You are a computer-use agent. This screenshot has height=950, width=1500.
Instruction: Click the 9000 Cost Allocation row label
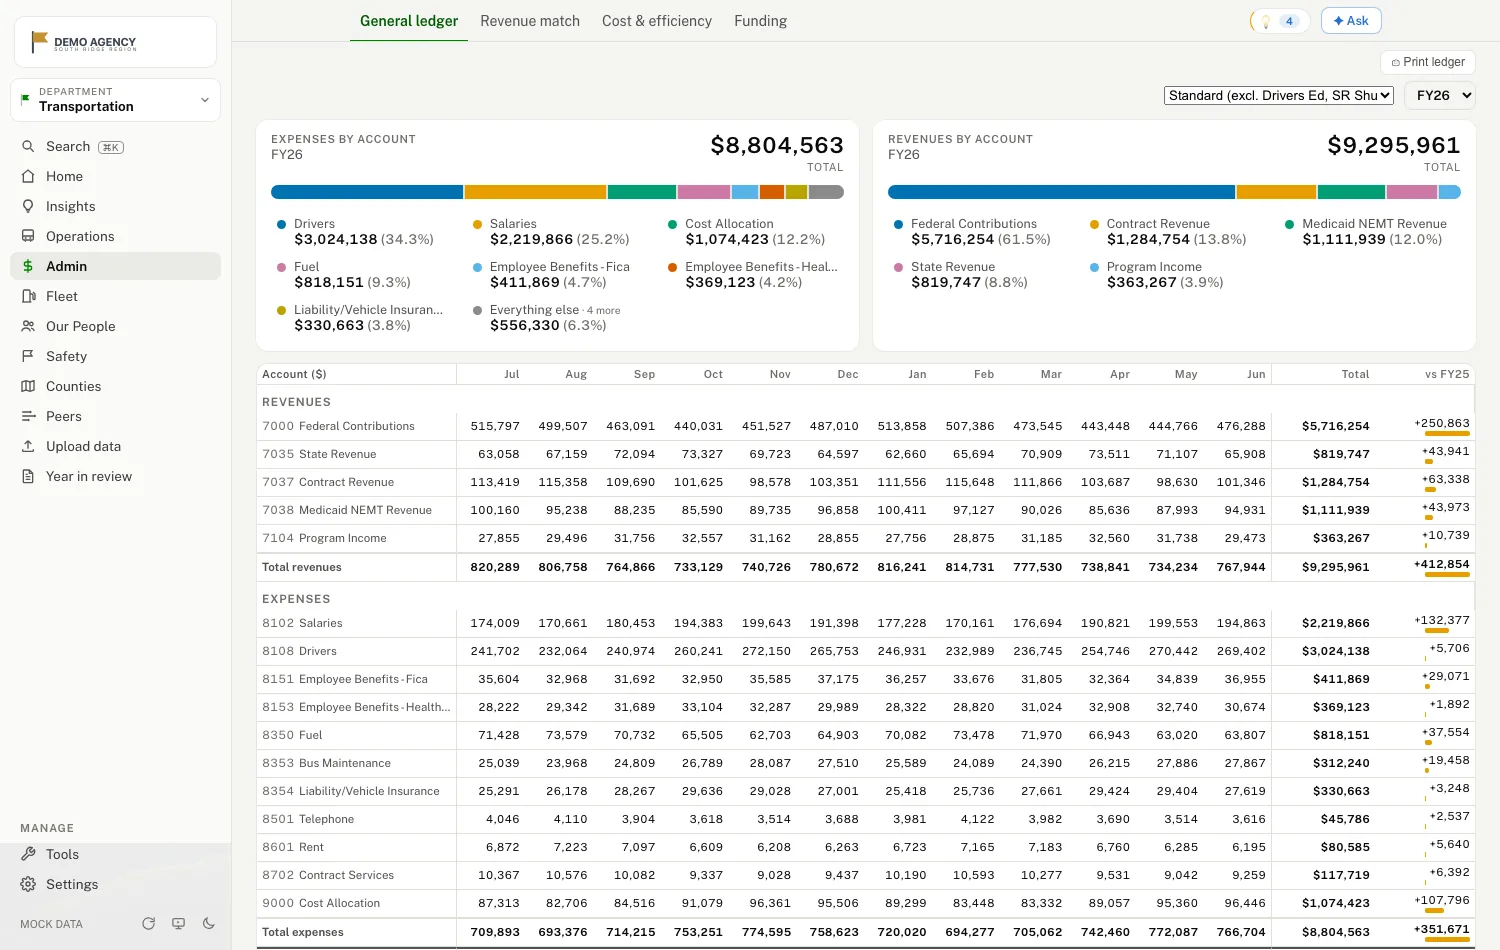pyautogui.click(x=321, y=903)
